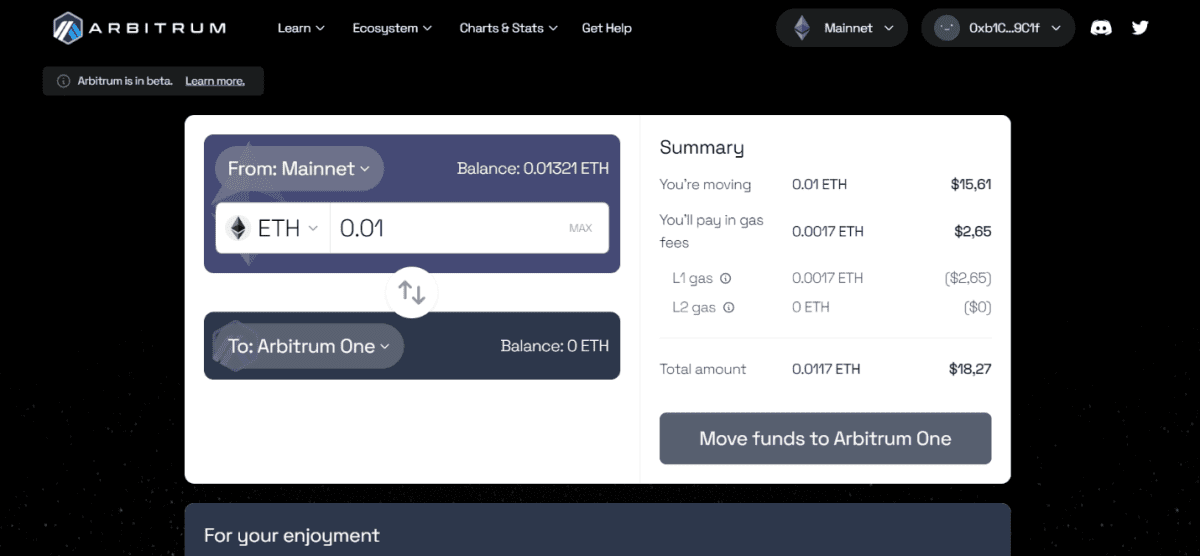Click the MAX amount button

(580, 228)
